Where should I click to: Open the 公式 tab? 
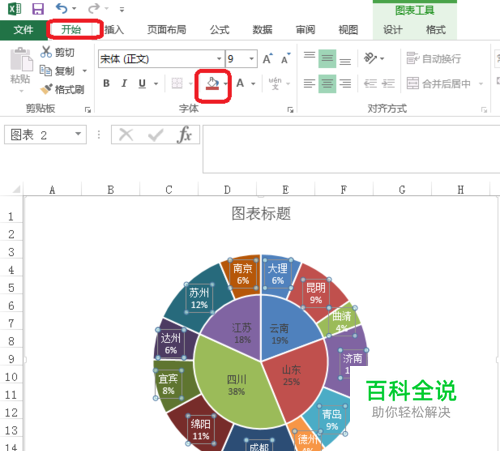tap(220, 30)
